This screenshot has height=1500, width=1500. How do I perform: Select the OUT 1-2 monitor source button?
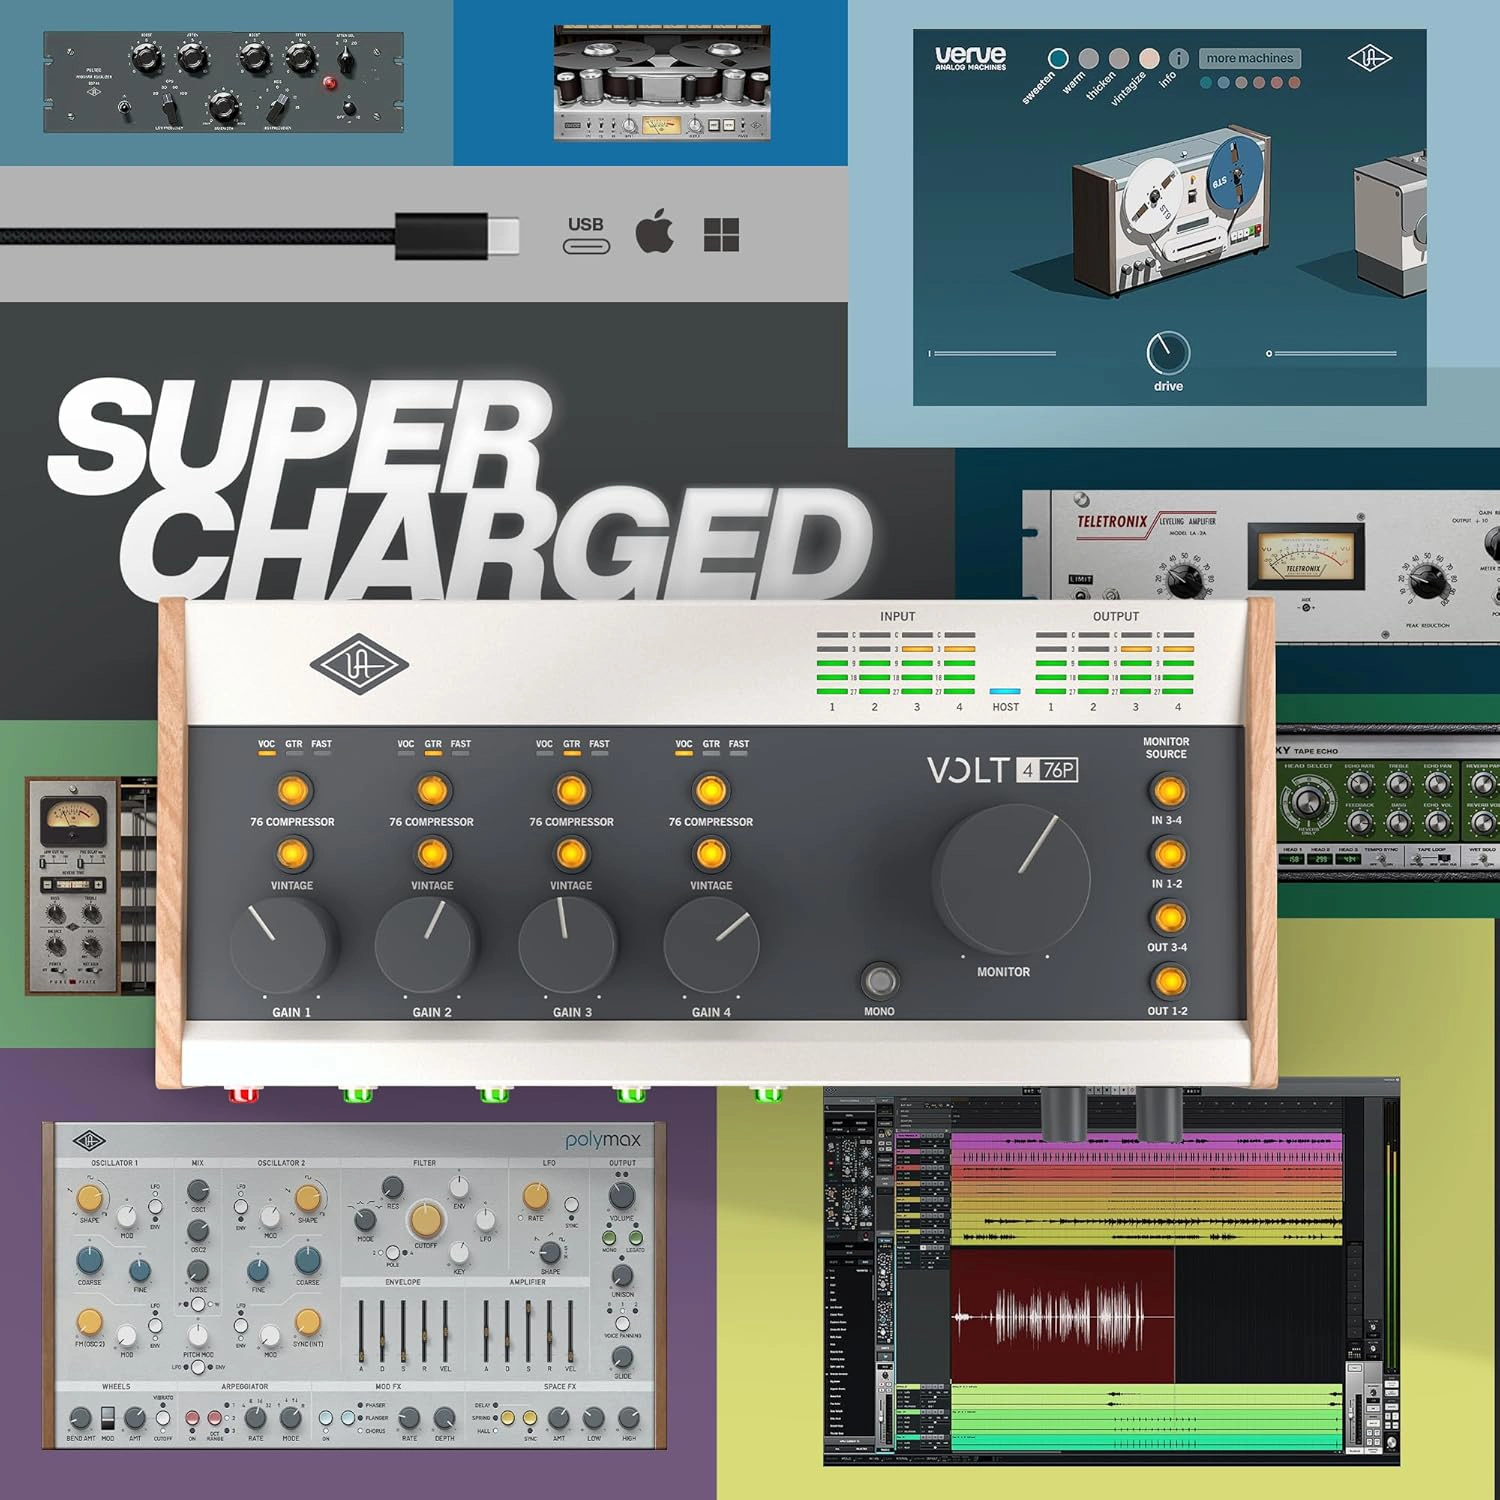click(1168, 982)
